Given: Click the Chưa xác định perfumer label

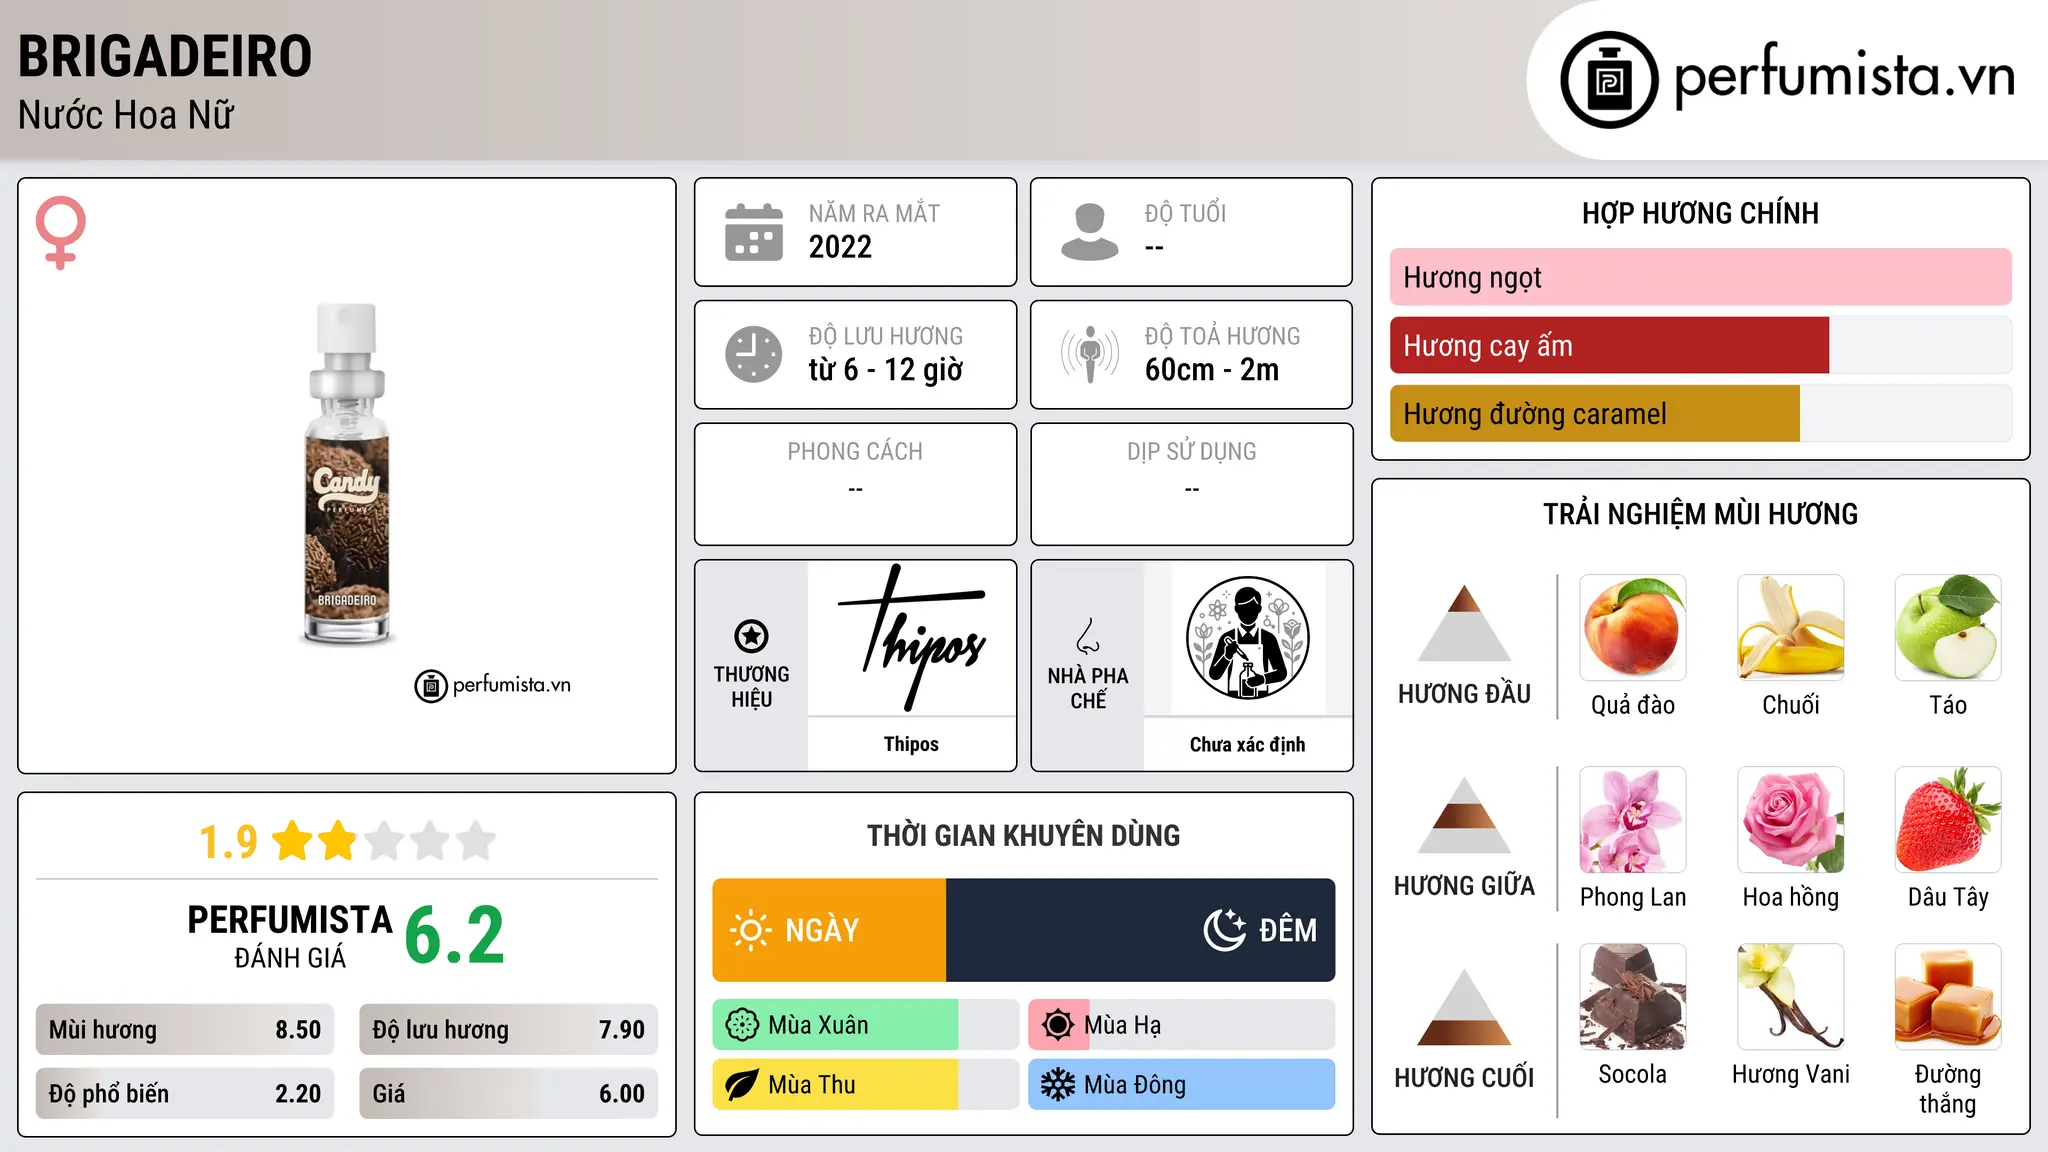Looking at the screenshot, I should 1247,744.
